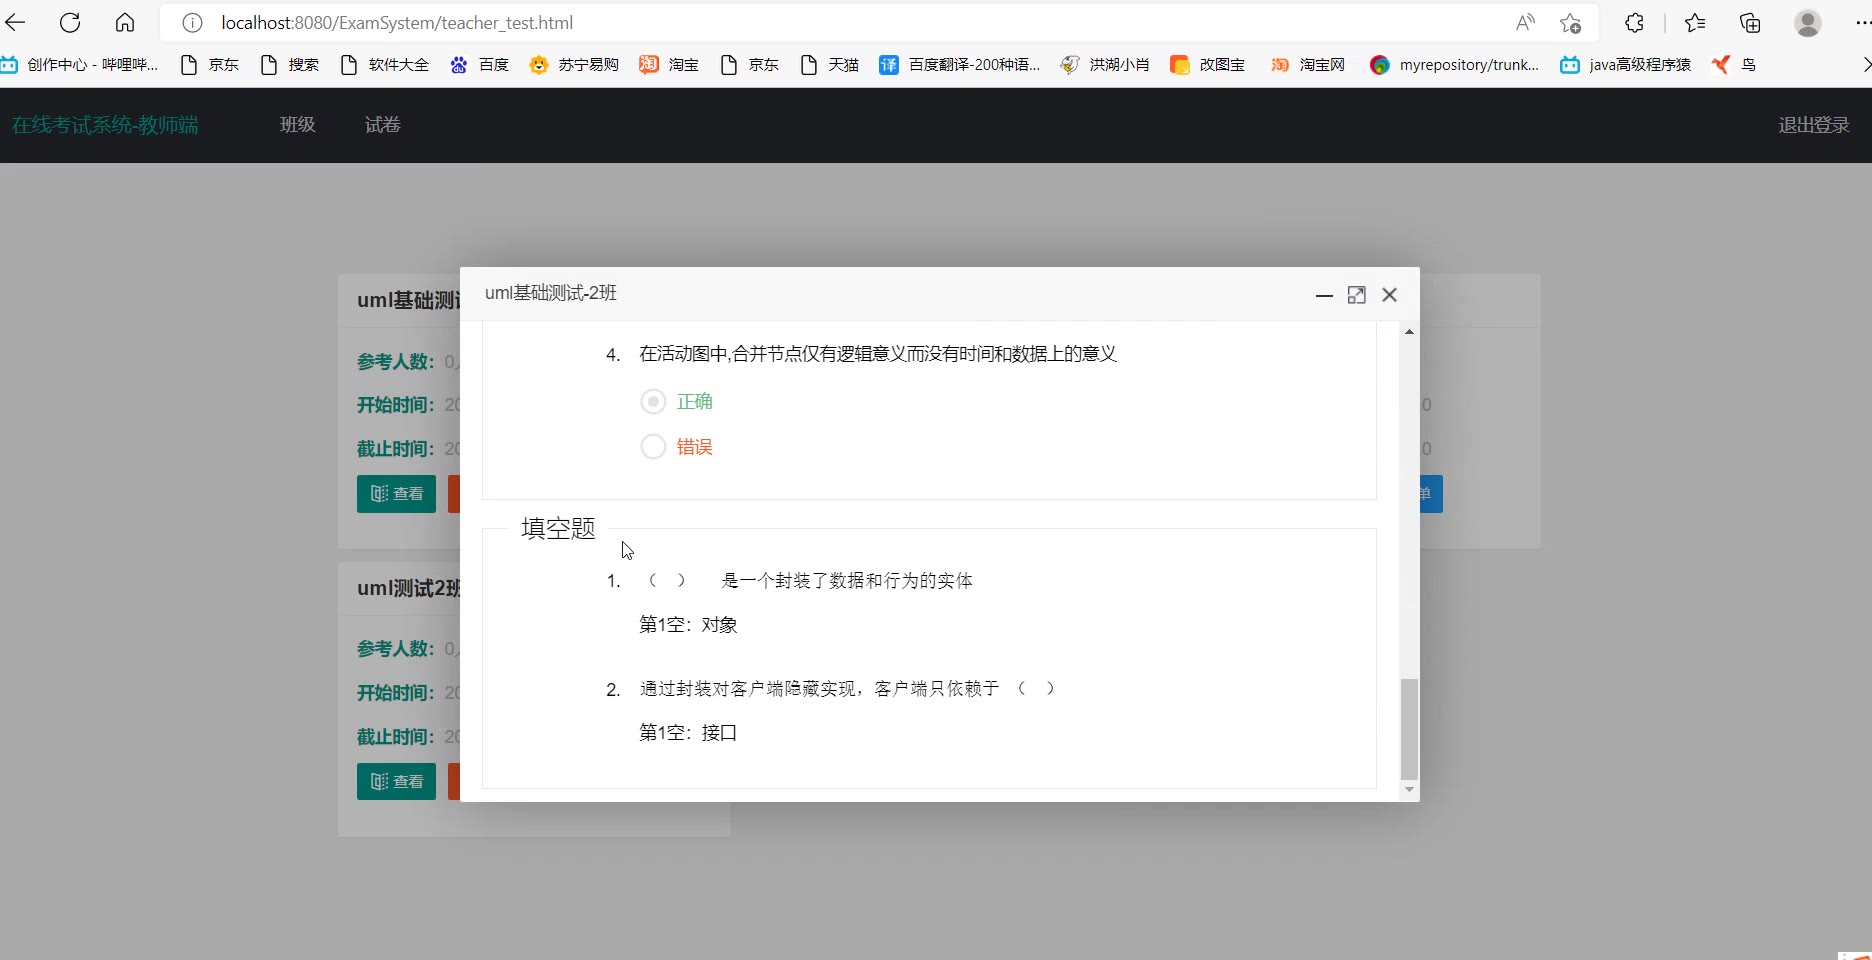Click the read aloud icon

coord(1524,23)
